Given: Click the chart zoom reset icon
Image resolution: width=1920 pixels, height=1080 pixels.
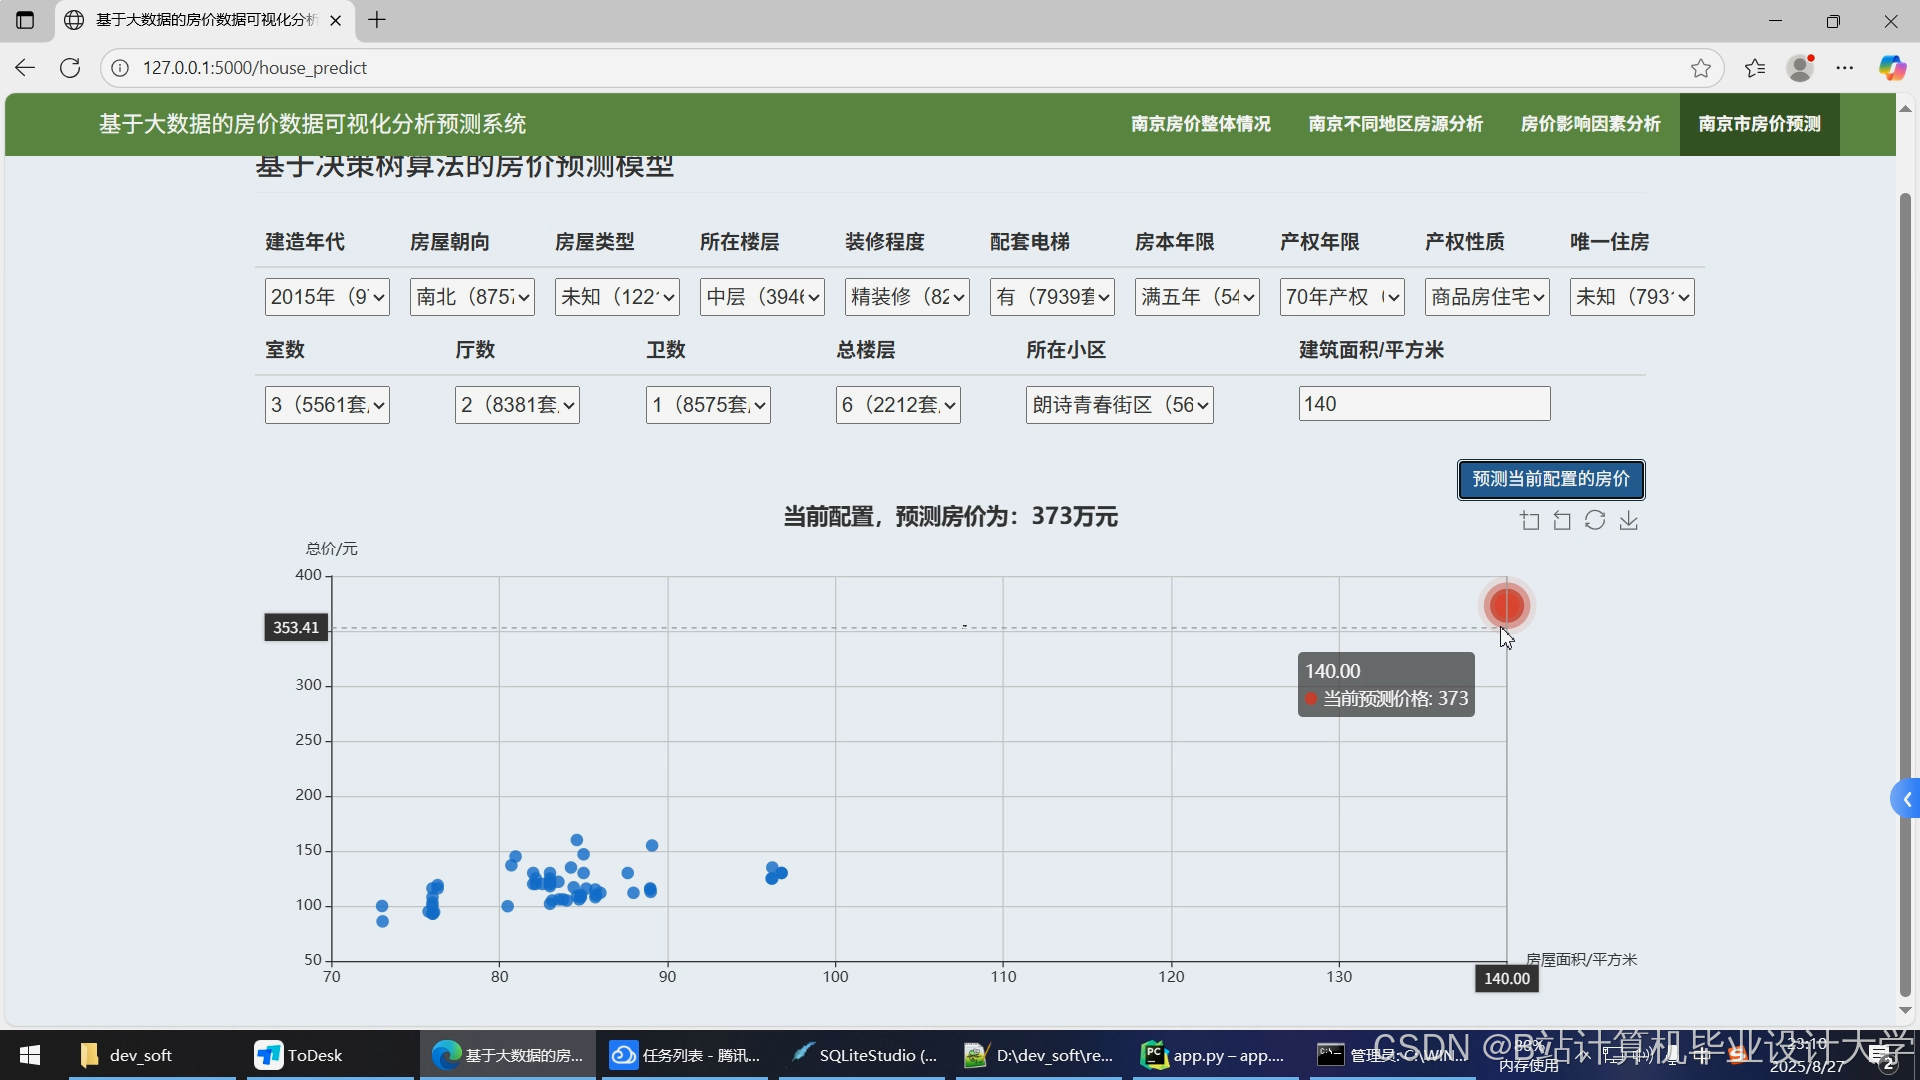Looking at the screenshot, I should pyautogui.click(x=1562, y=520).
